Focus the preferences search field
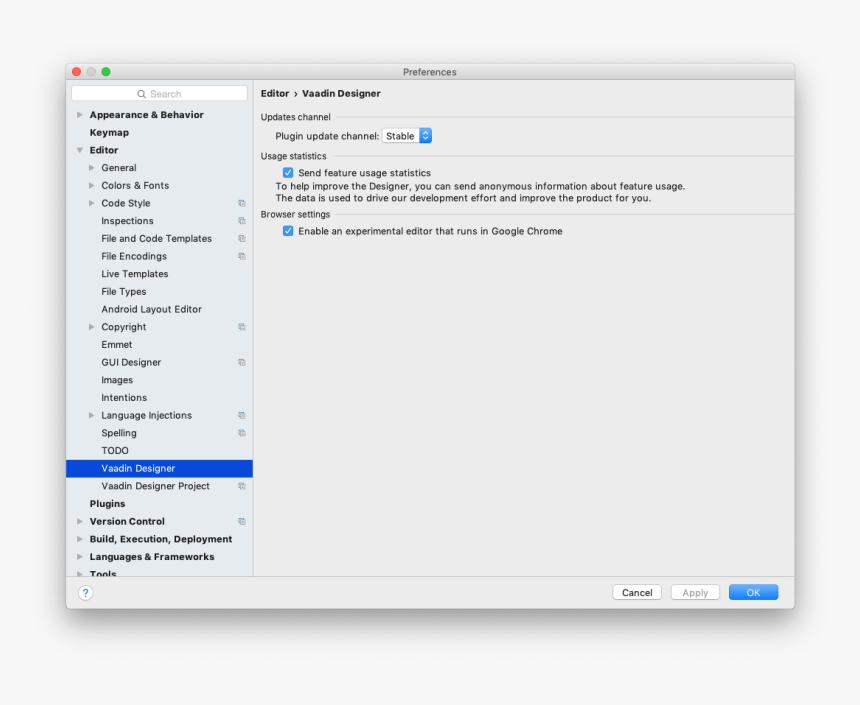This screenshot has width=860, height=705. pos(159,94)
